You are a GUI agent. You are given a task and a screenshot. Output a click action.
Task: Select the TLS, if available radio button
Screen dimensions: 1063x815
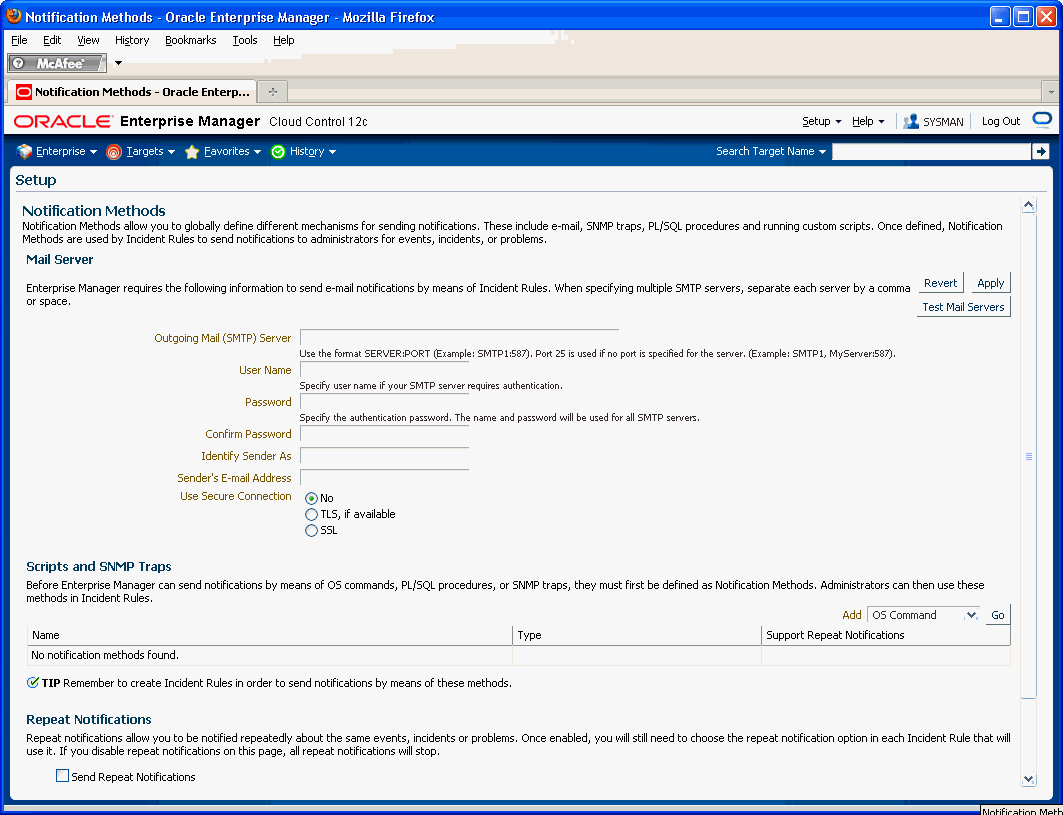coord(311,515)
